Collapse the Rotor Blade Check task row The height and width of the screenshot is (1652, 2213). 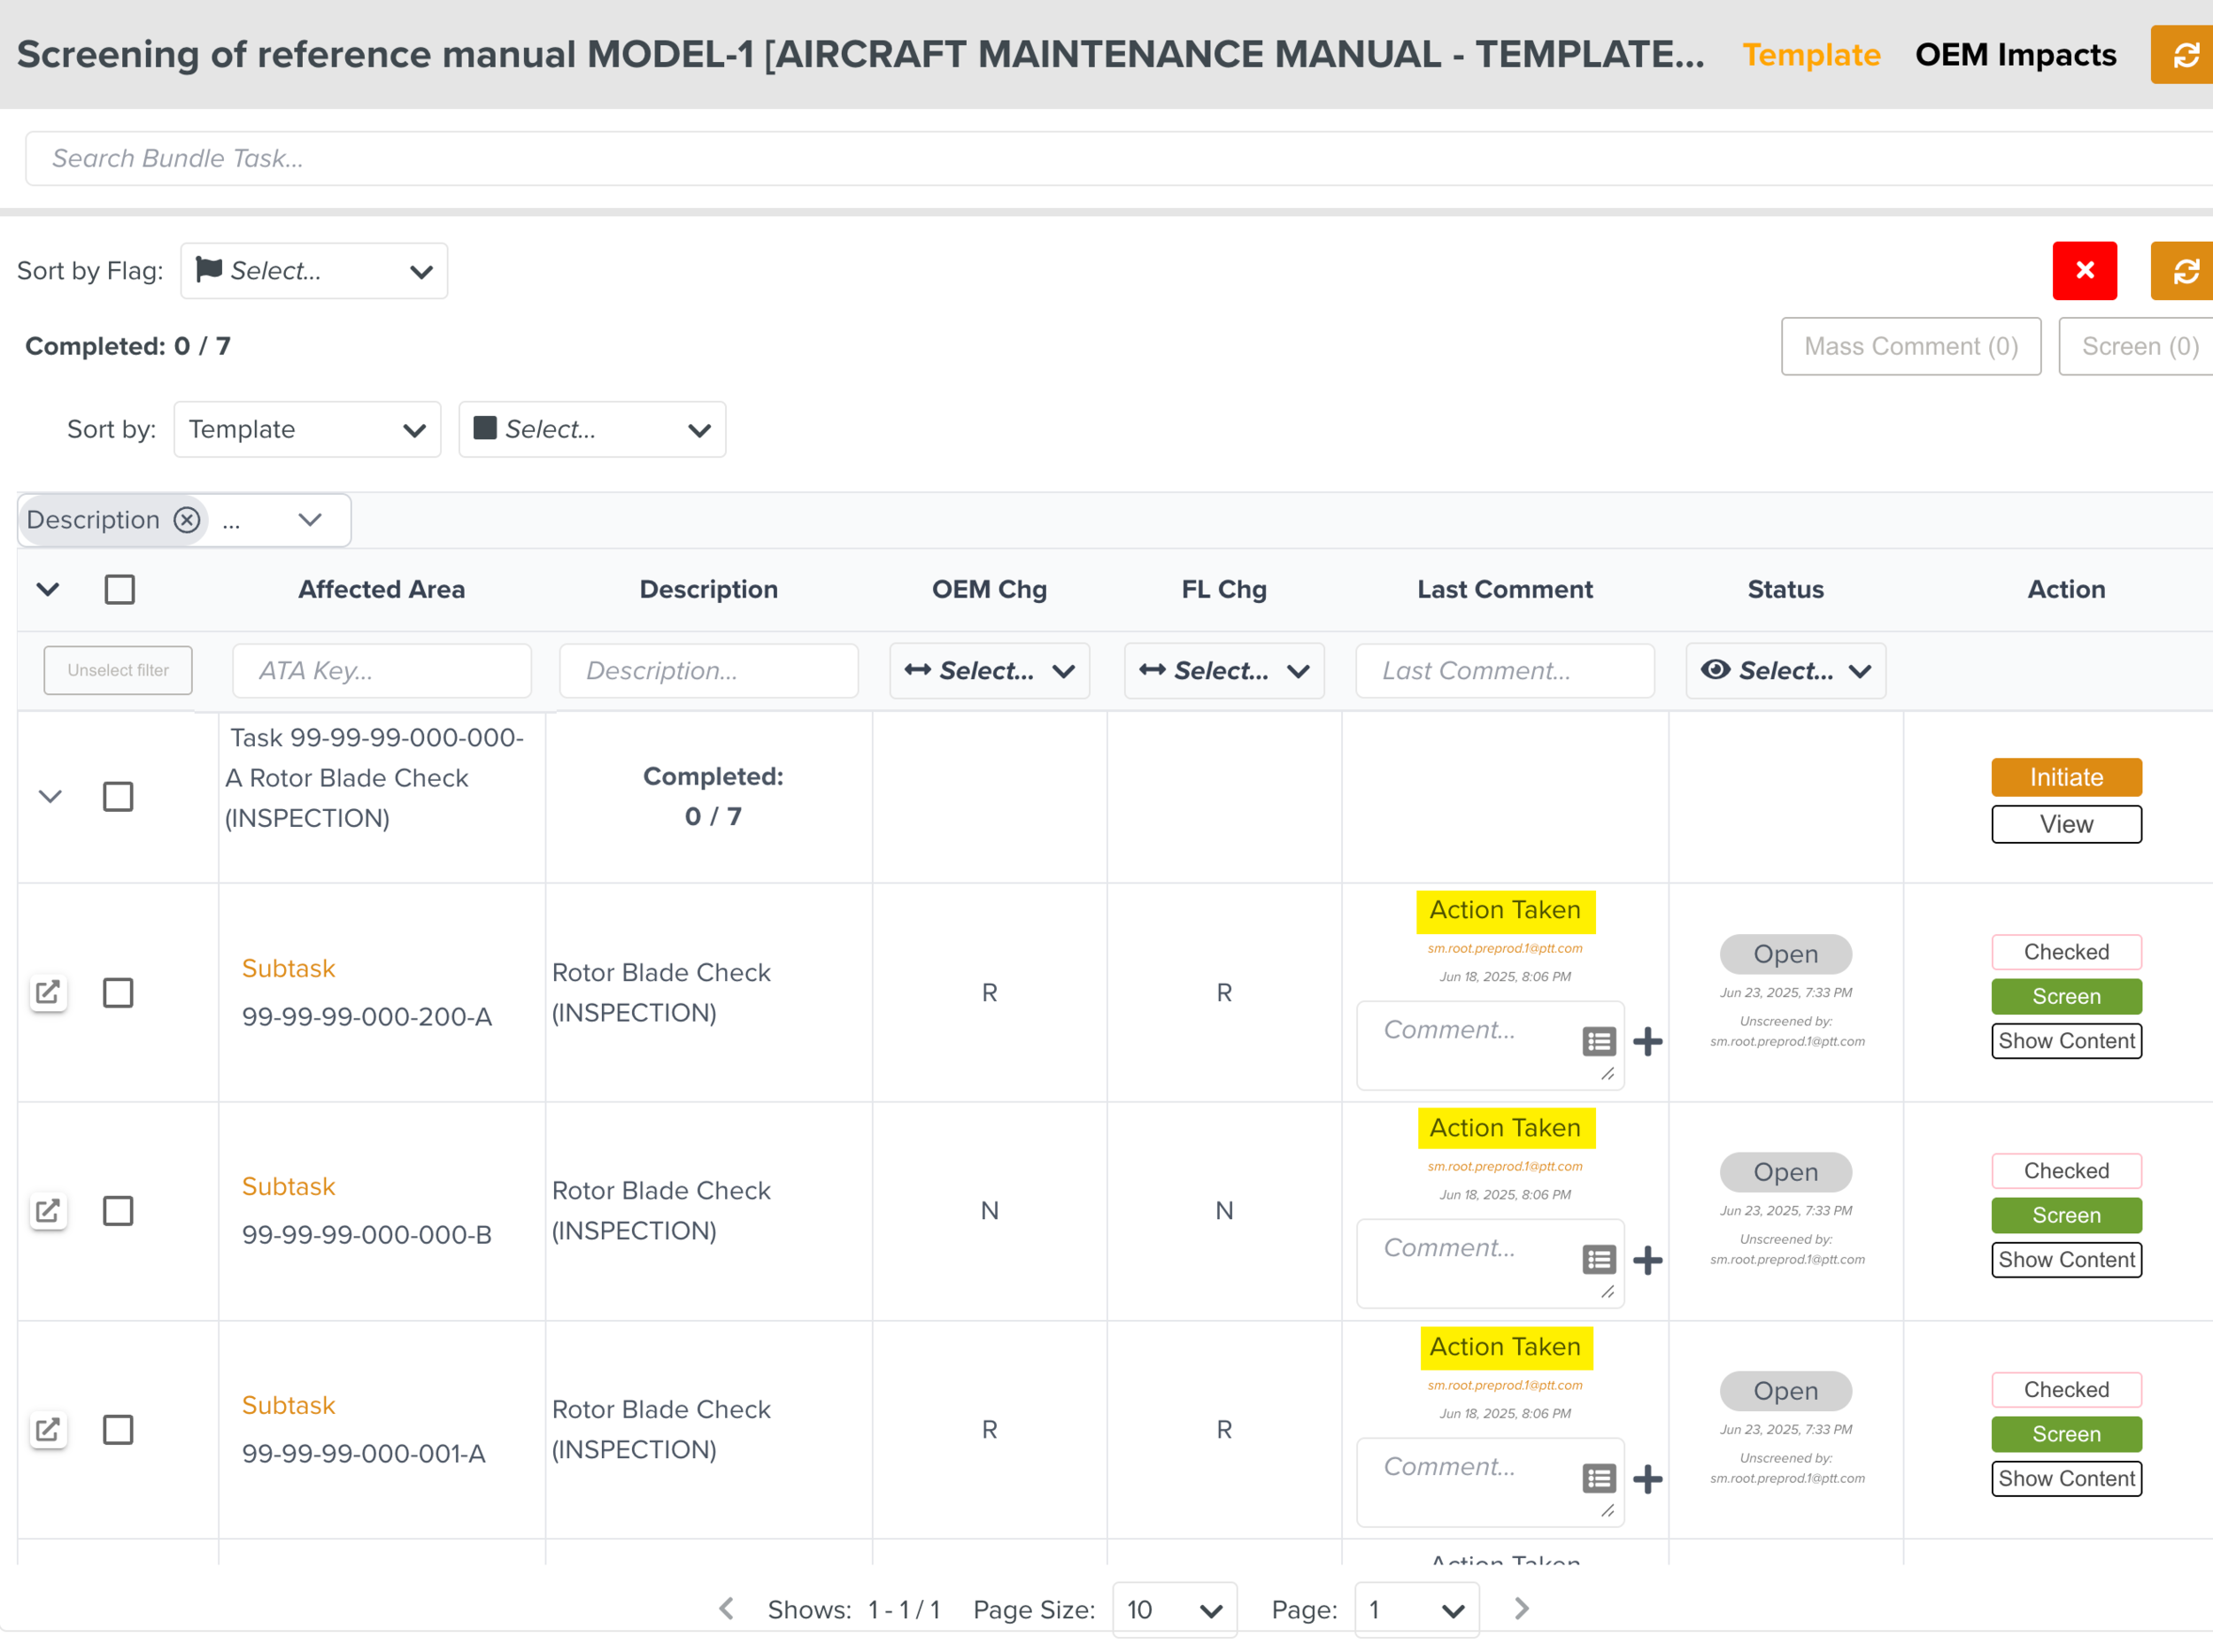pyautogui.click(x=50, y=796)
